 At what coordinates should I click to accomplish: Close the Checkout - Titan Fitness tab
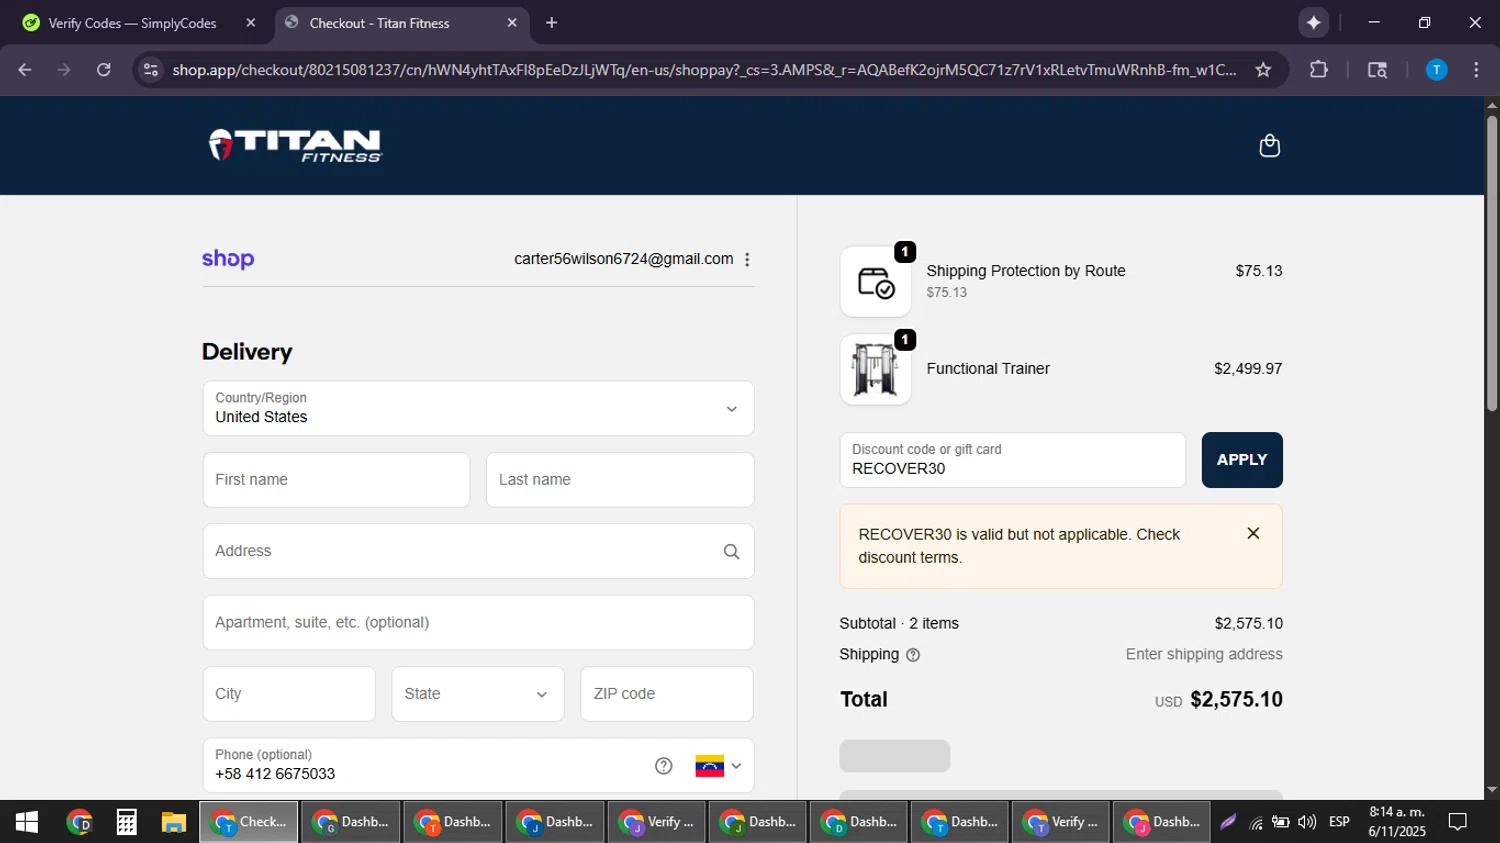coord(512,22)
